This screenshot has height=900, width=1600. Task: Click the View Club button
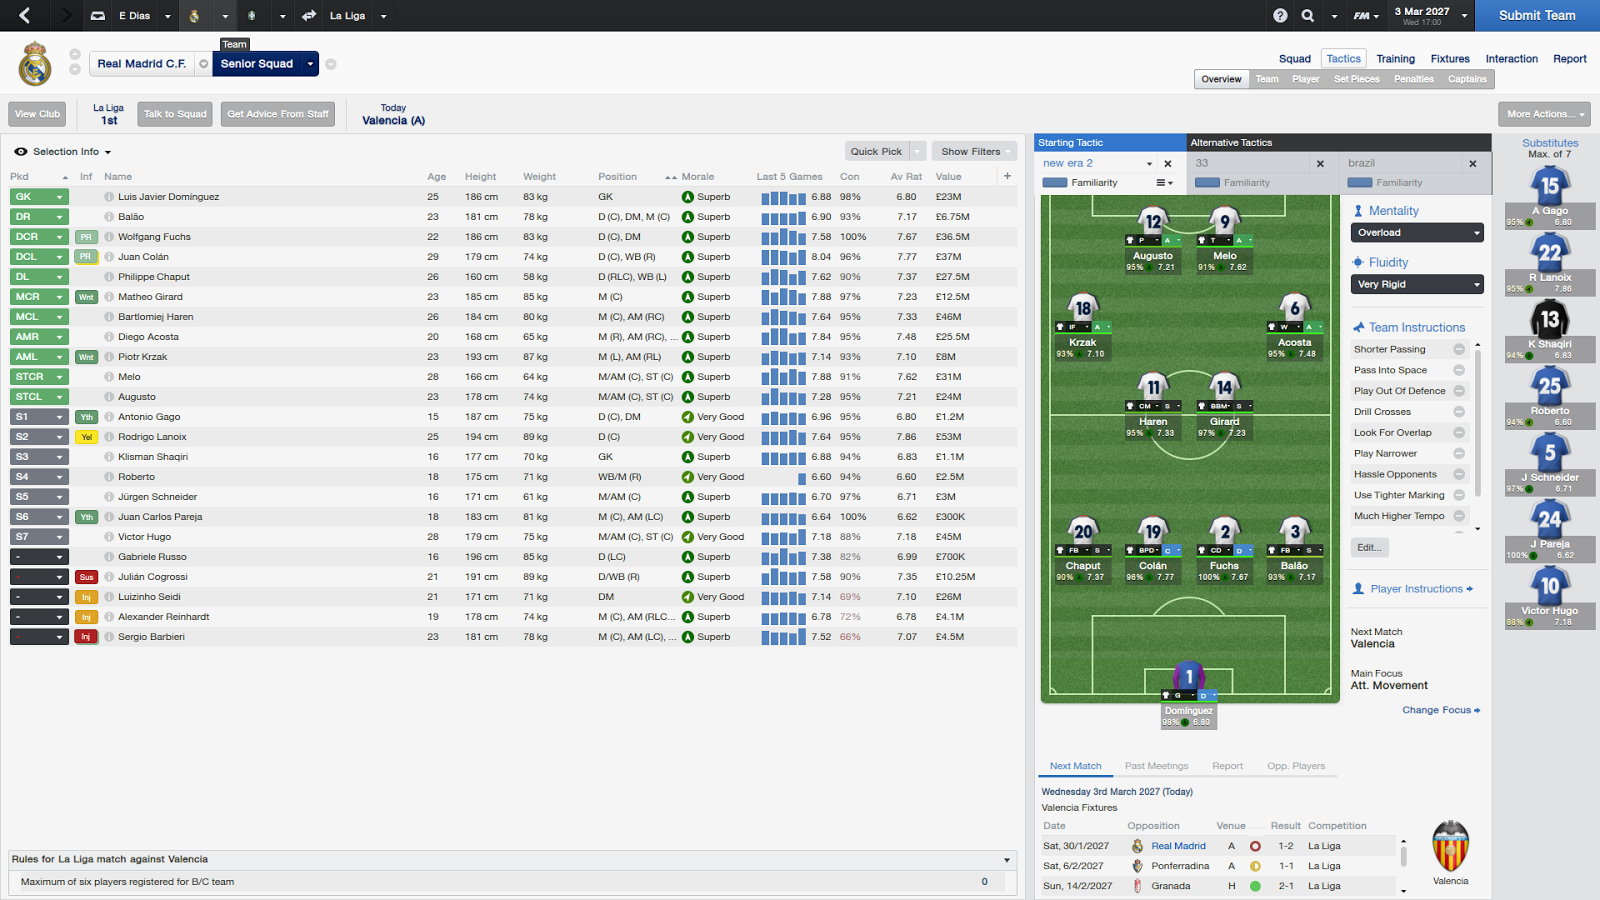38,114
